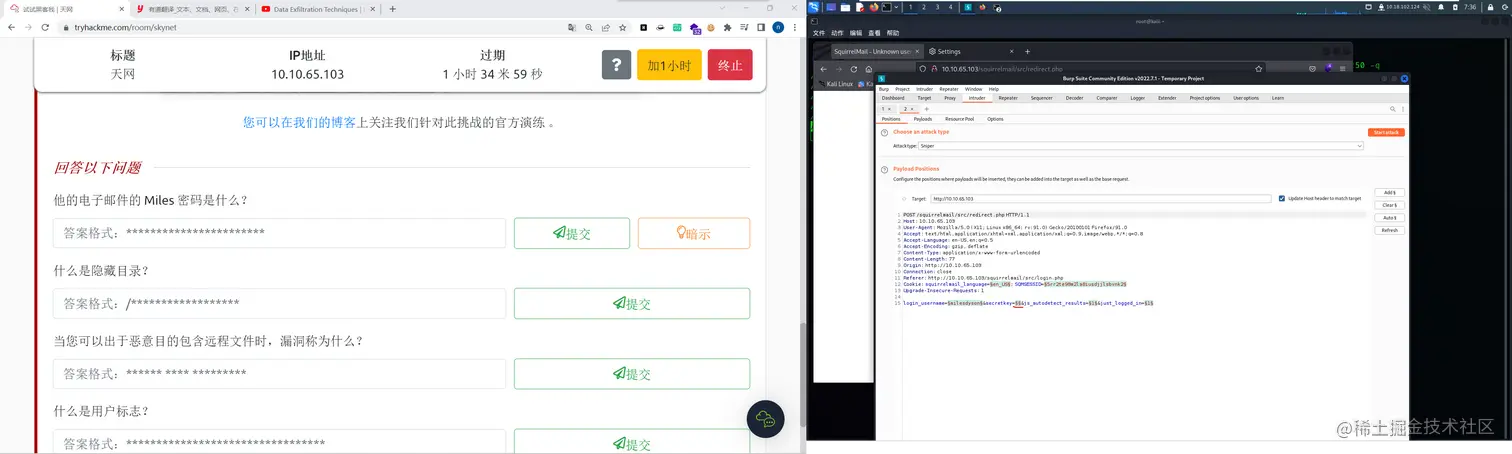Open the Chrome side panel icon
Screen dimensions: 1512x454
760,28
